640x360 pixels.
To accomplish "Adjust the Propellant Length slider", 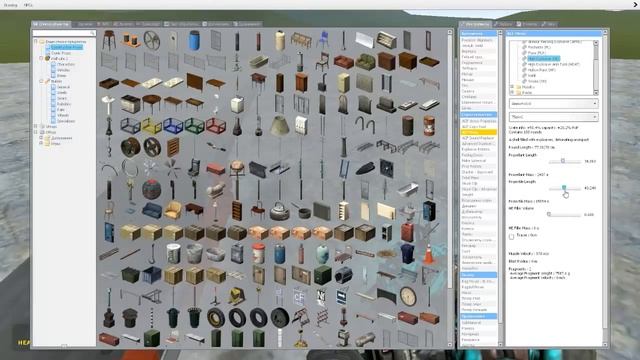I will pyautogui.click(x=564, y=161).
